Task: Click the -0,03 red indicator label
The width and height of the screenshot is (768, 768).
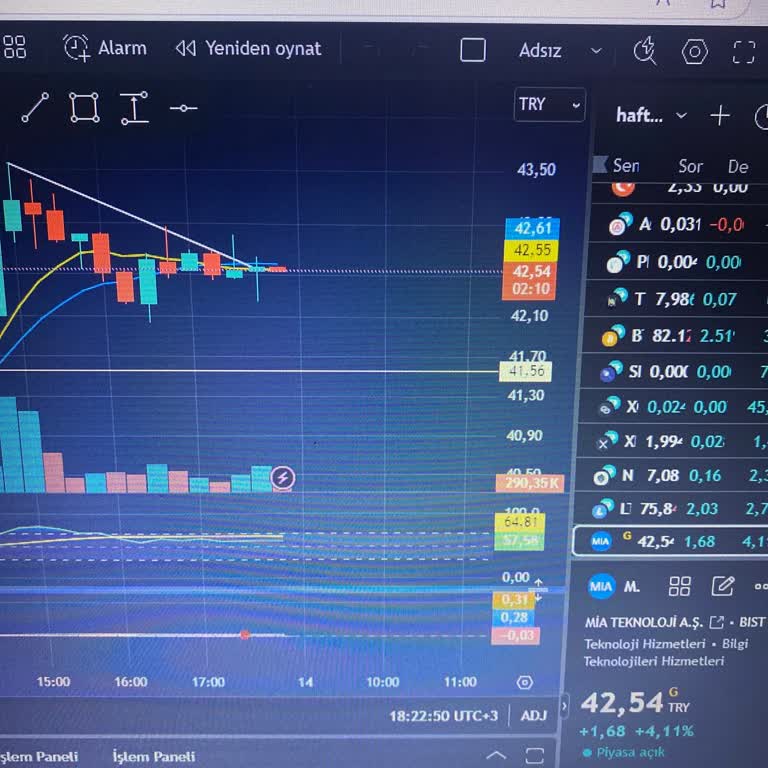Action: point(516,636)
